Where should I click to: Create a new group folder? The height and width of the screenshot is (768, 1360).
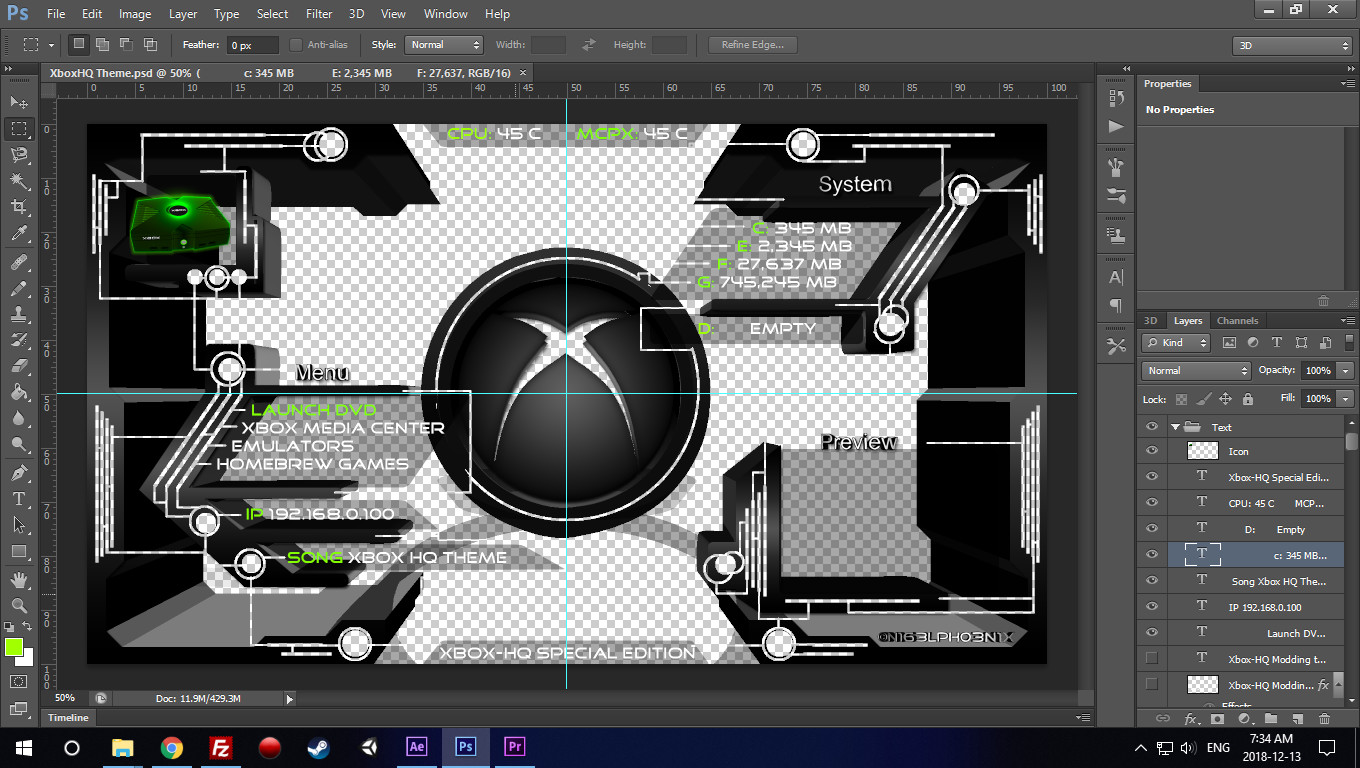pyautogui.click(x=1271, y=718)
